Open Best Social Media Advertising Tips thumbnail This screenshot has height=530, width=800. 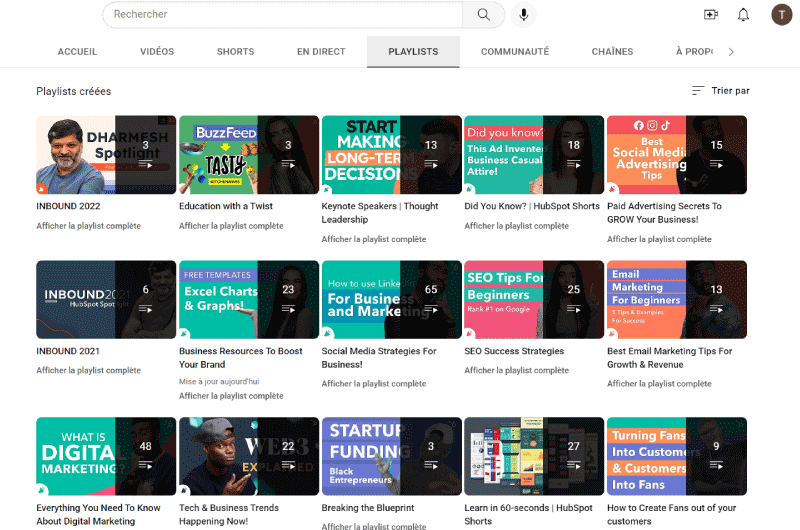[x=677, y=155]
